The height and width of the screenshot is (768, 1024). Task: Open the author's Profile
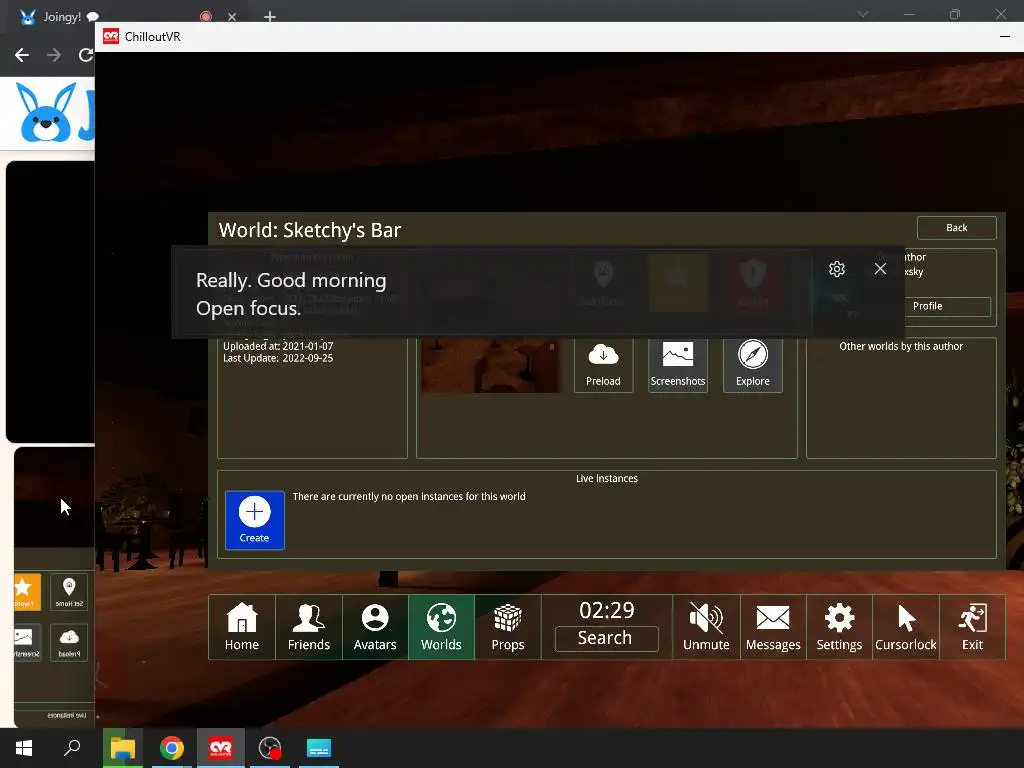click(927, 306)
